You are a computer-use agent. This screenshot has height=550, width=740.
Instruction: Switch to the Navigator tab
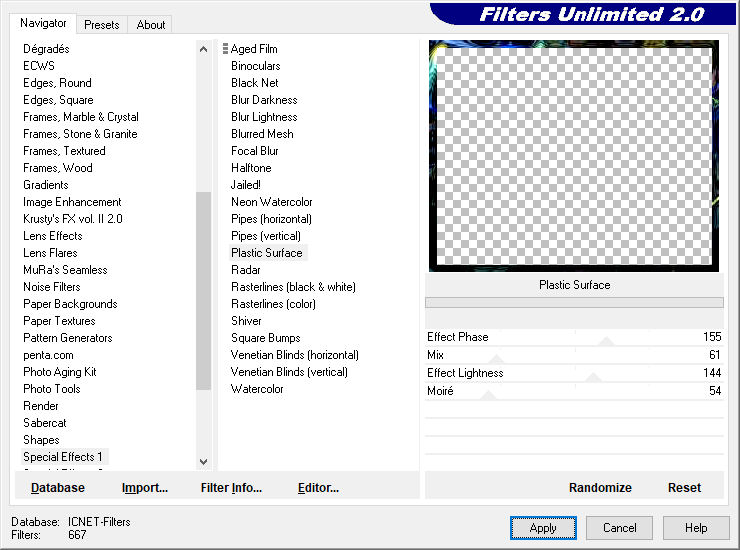coord(43,23)
